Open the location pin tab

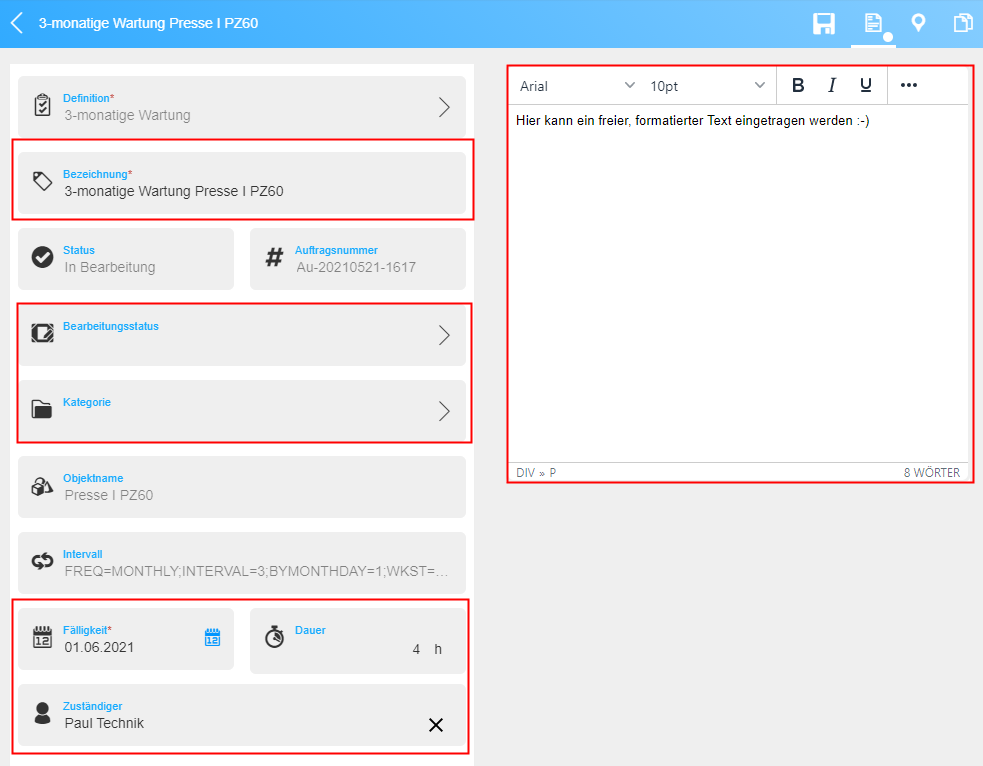click(918, 23)
